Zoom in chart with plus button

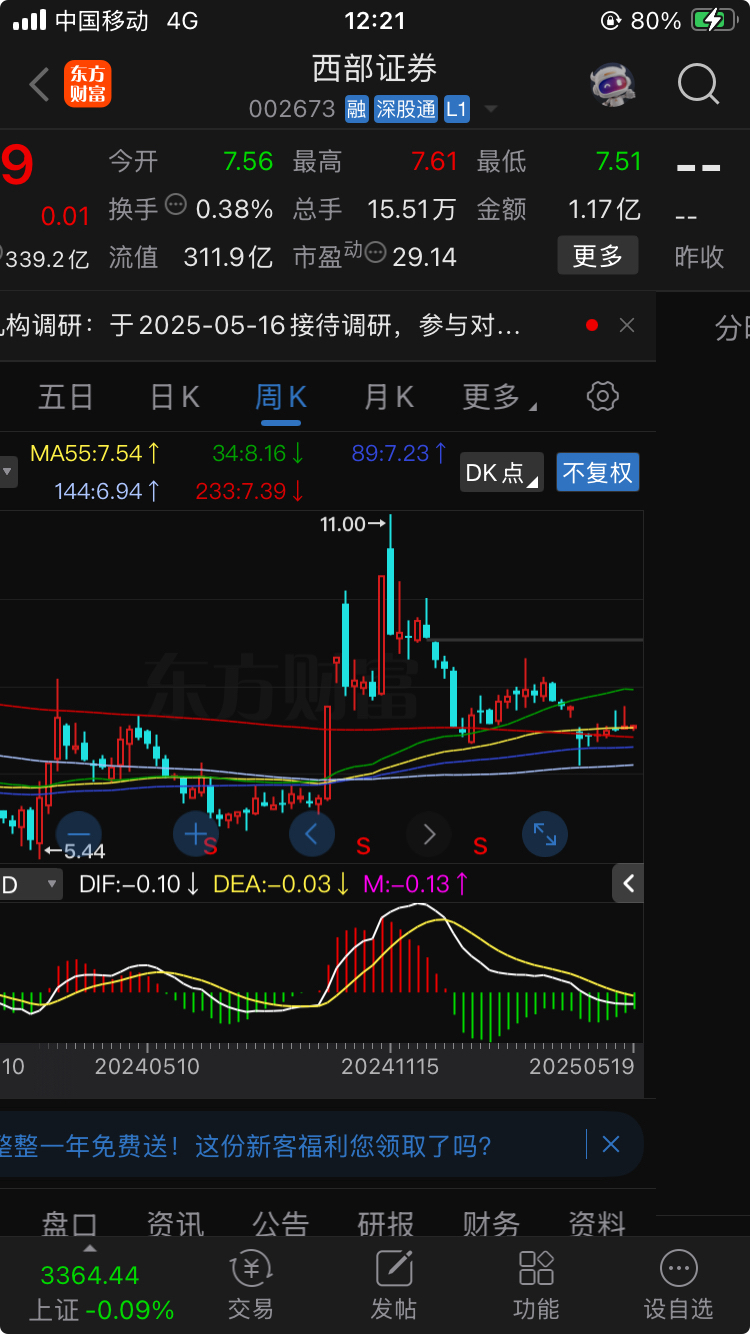pos(196,833)
